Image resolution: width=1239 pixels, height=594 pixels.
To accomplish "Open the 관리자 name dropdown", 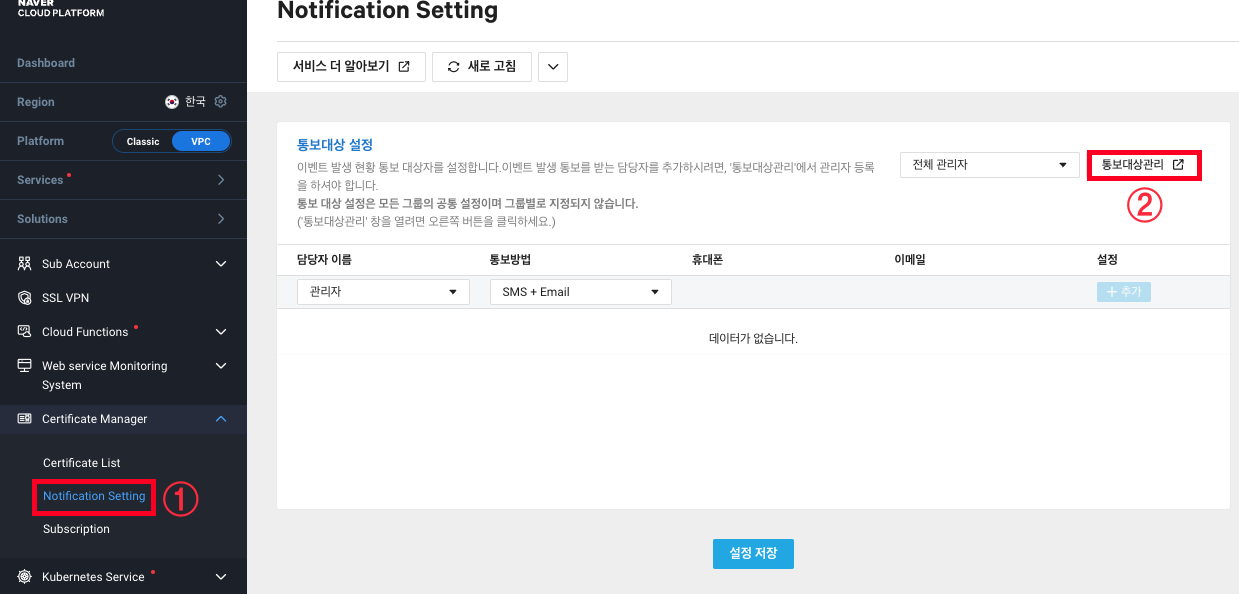I will 383,292.
